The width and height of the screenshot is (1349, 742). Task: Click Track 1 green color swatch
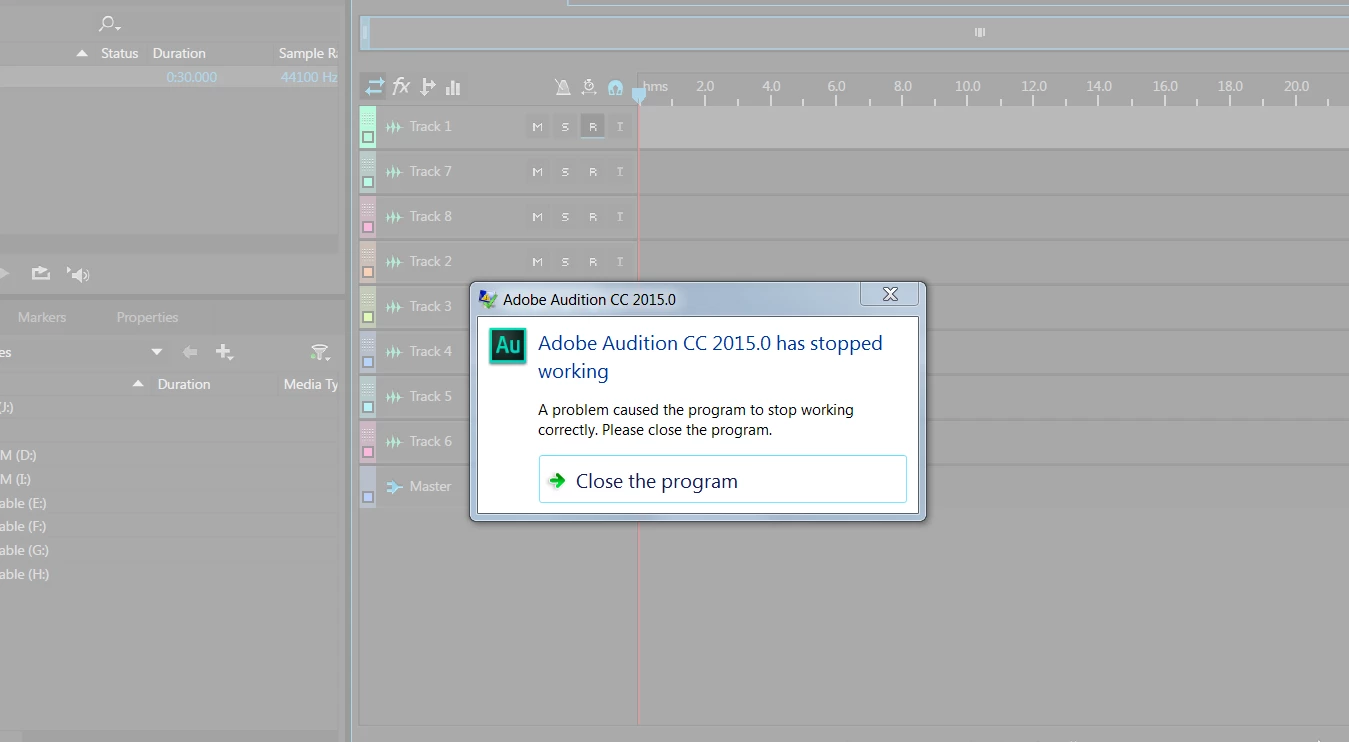[x=368, y=137]
